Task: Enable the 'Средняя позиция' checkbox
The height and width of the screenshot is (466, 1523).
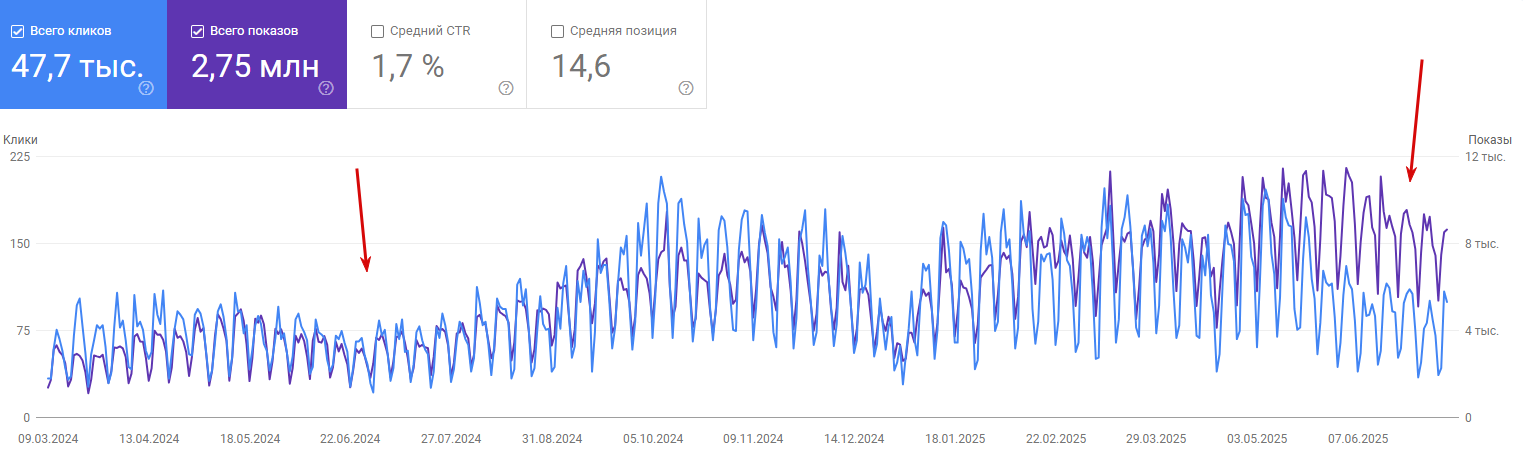Action: (557, 31)
